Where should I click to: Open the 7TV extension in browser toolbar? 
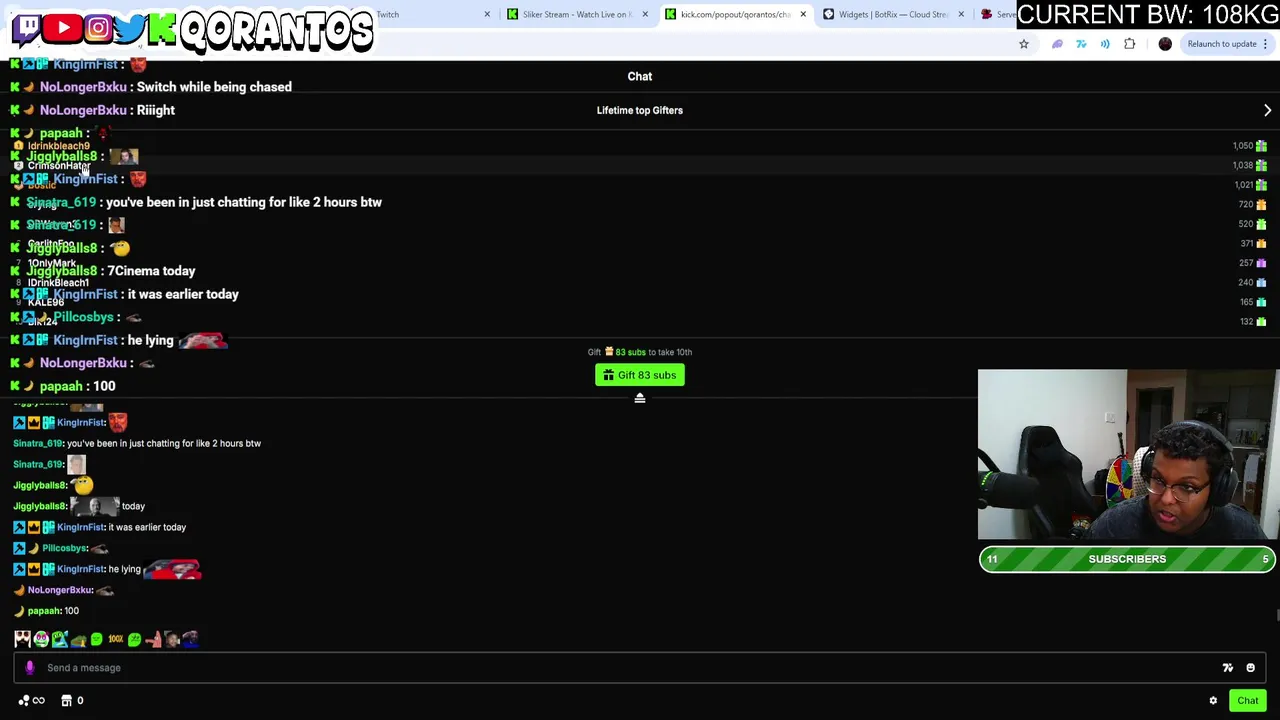(x=1081, y=44)
